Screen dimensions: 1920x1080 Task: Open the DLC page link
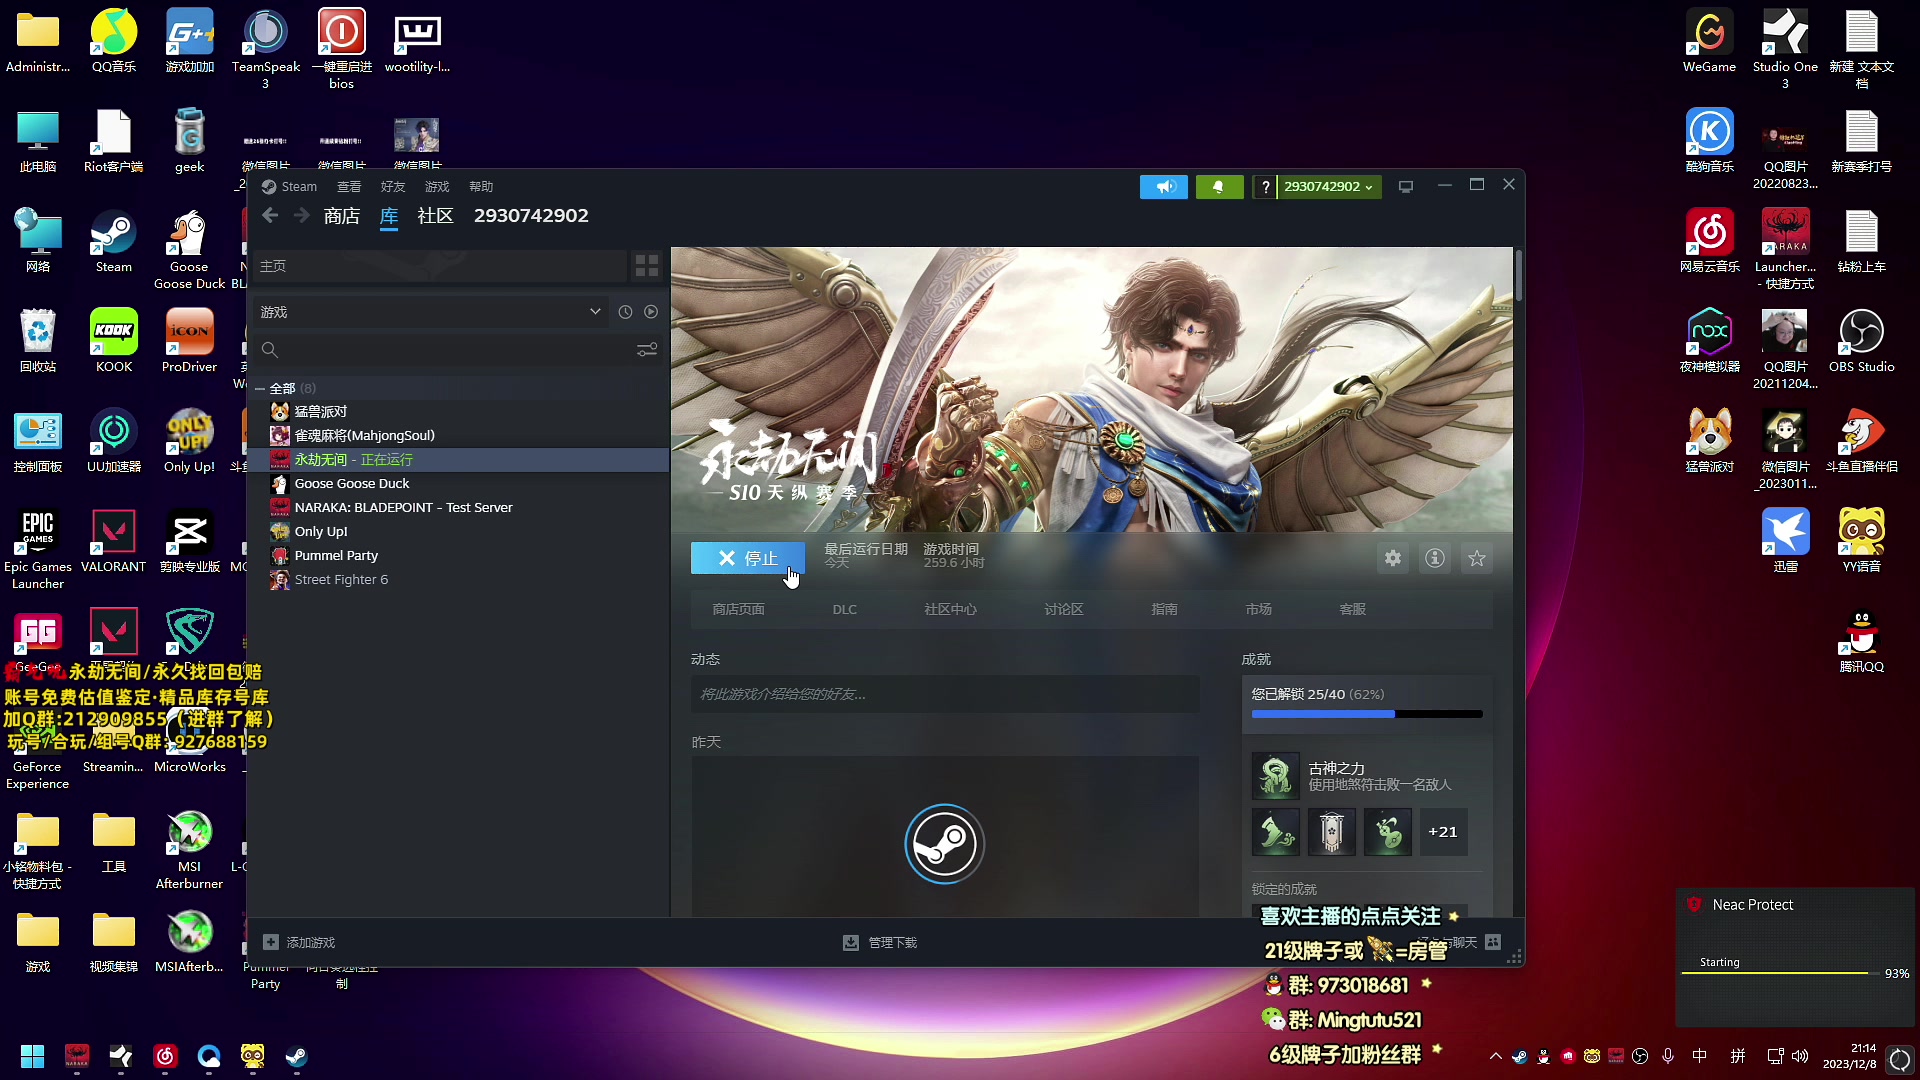tap(845, 609)
